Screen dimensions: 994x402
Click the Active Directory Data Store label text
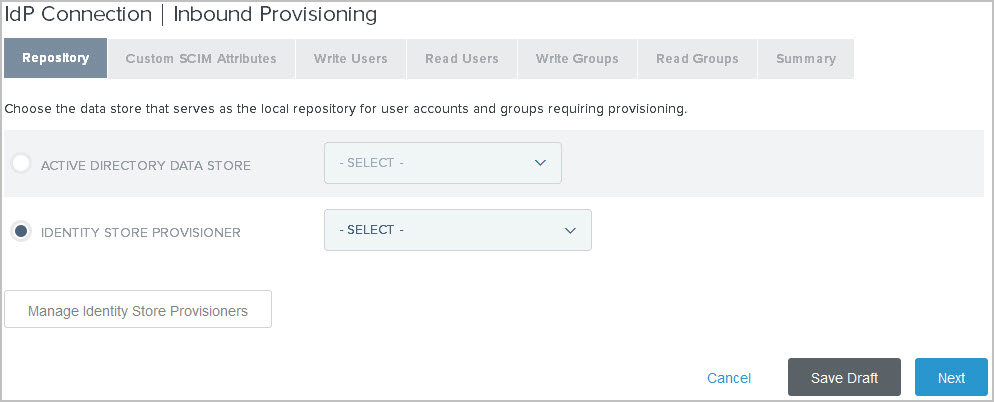pos(146,165)
